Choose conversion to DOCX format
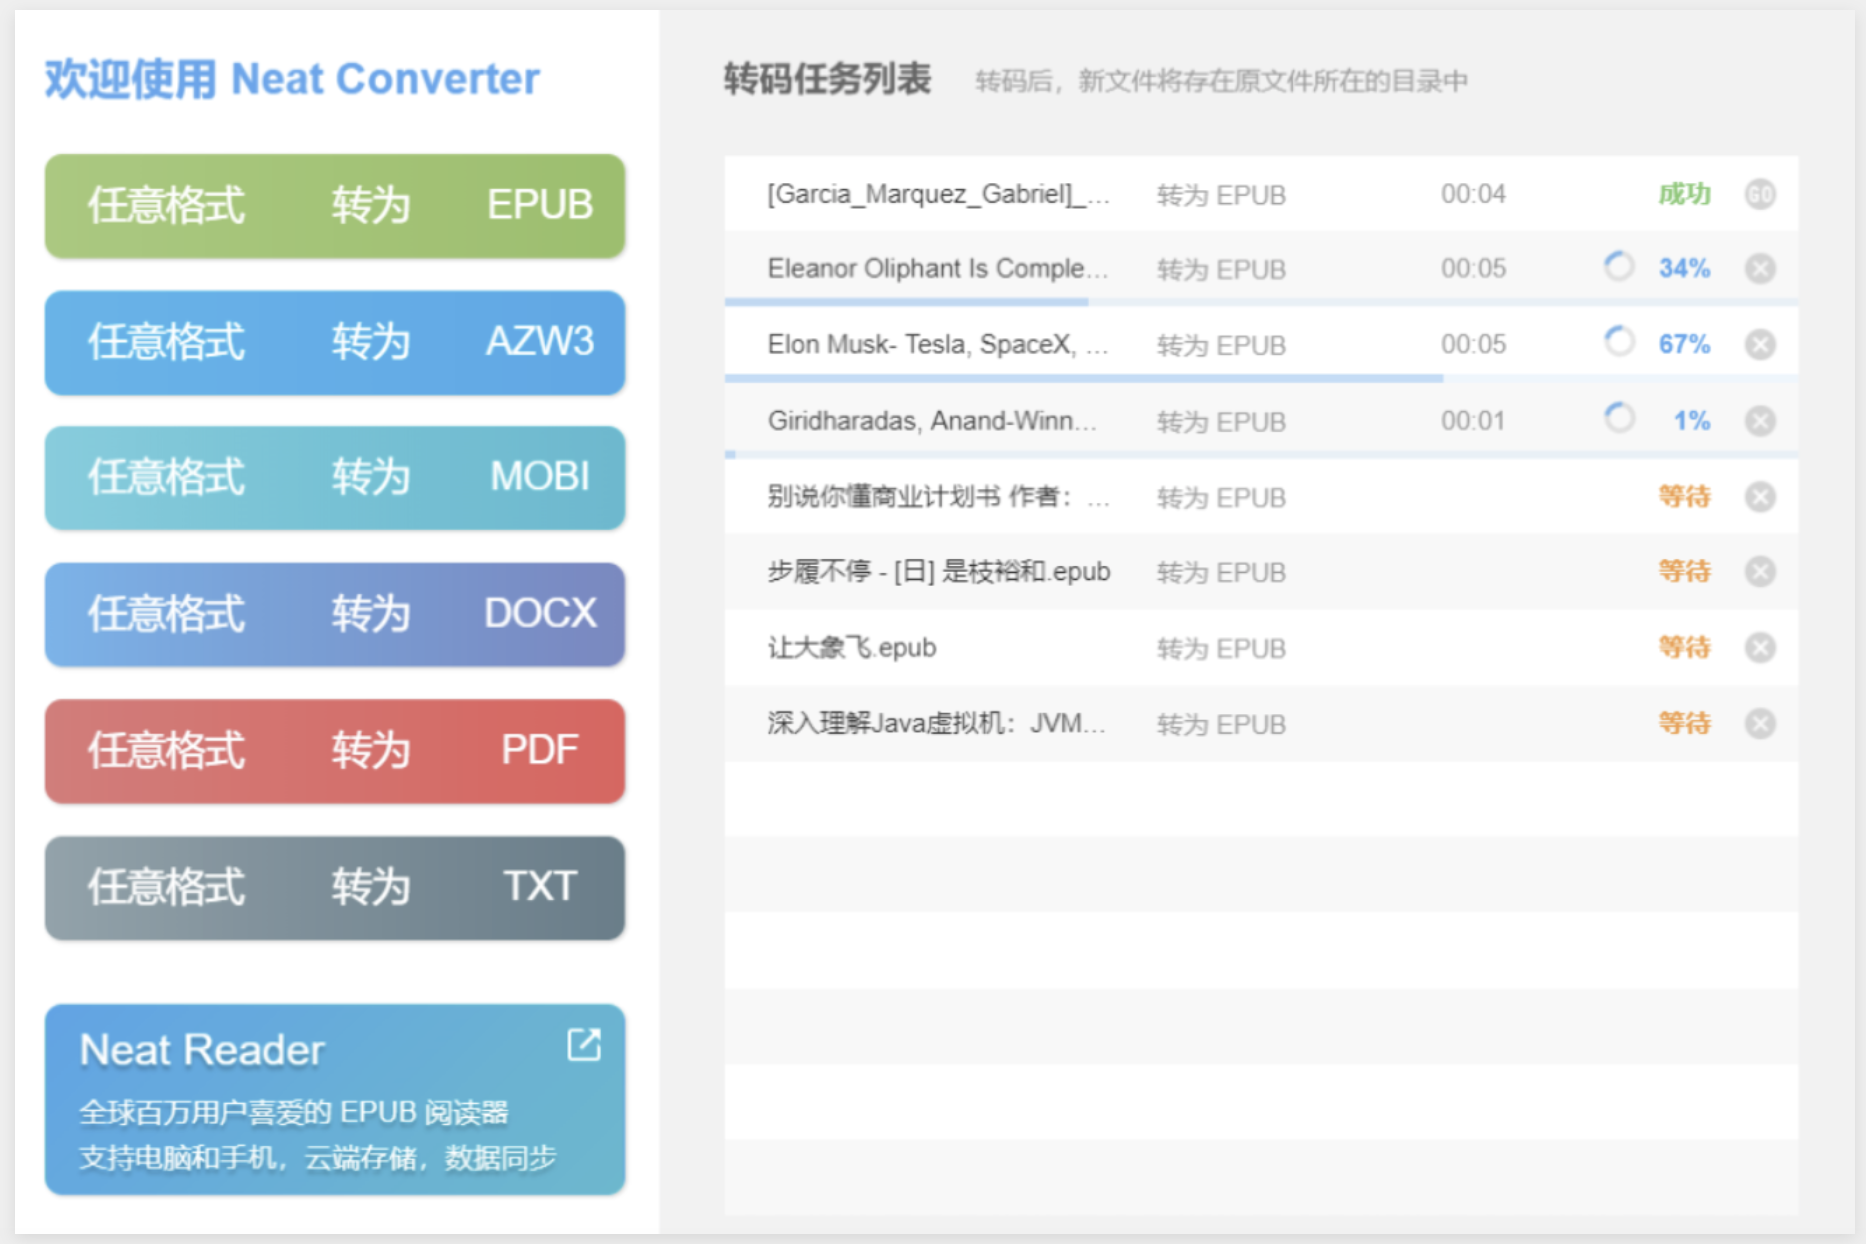 coord(334,614)
